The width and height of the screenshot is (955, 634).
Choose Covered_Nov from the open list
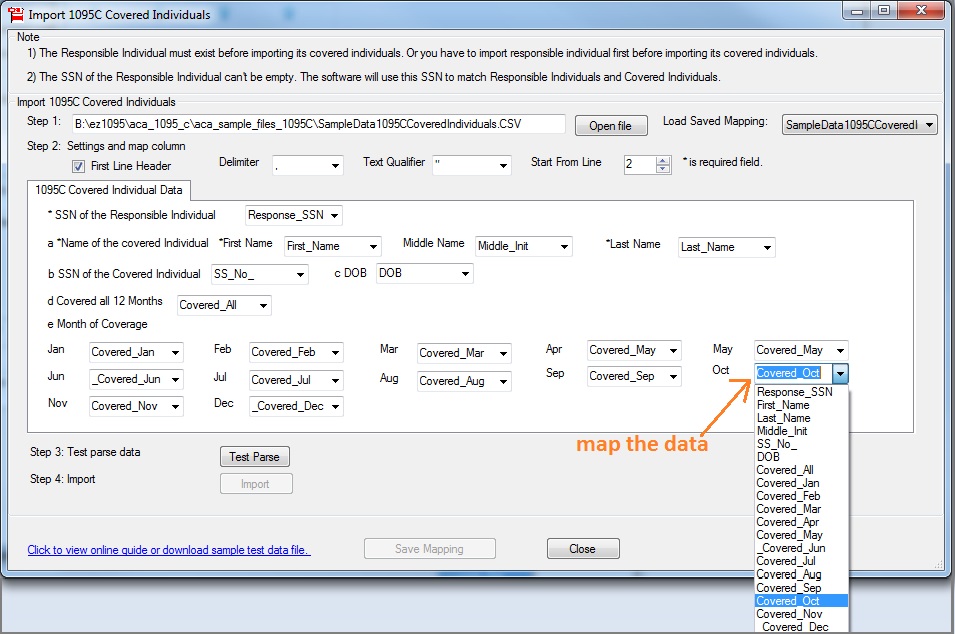tap(789, 614)
